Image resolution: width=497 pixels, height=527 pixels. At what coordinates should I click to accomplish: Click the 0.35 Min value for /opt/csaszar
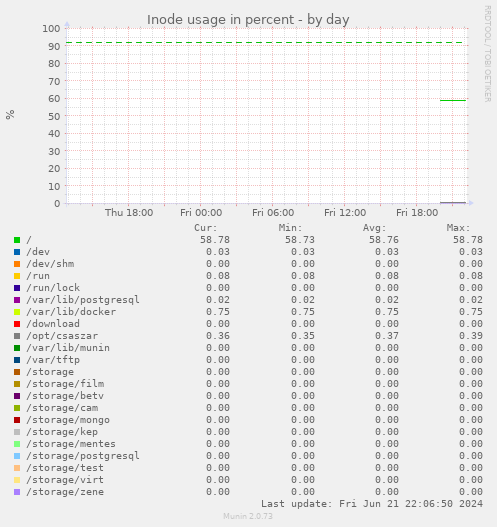tap(303, 336)
